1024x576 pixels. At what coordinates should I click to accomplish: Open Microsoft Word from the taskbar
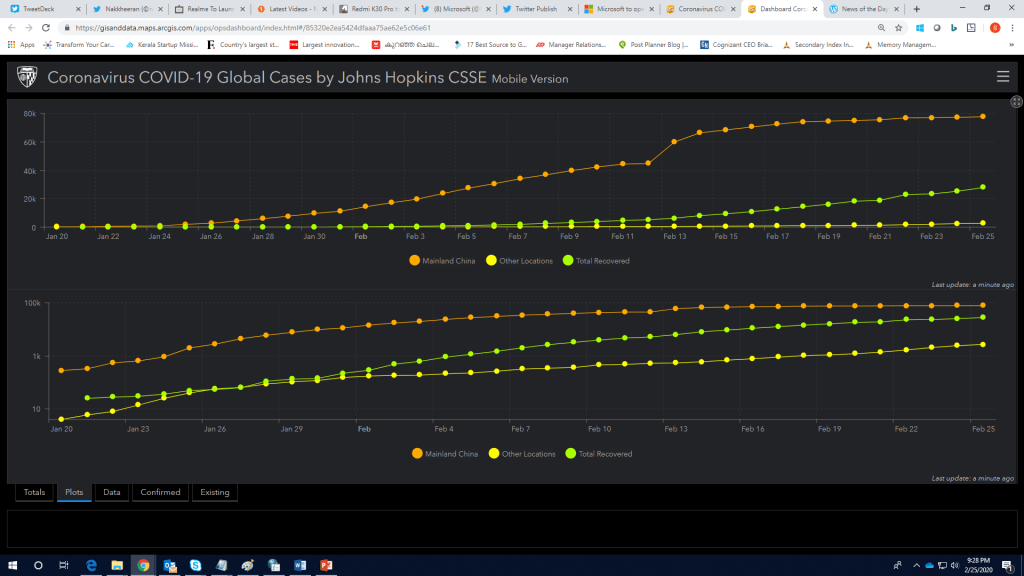(299, 565)
